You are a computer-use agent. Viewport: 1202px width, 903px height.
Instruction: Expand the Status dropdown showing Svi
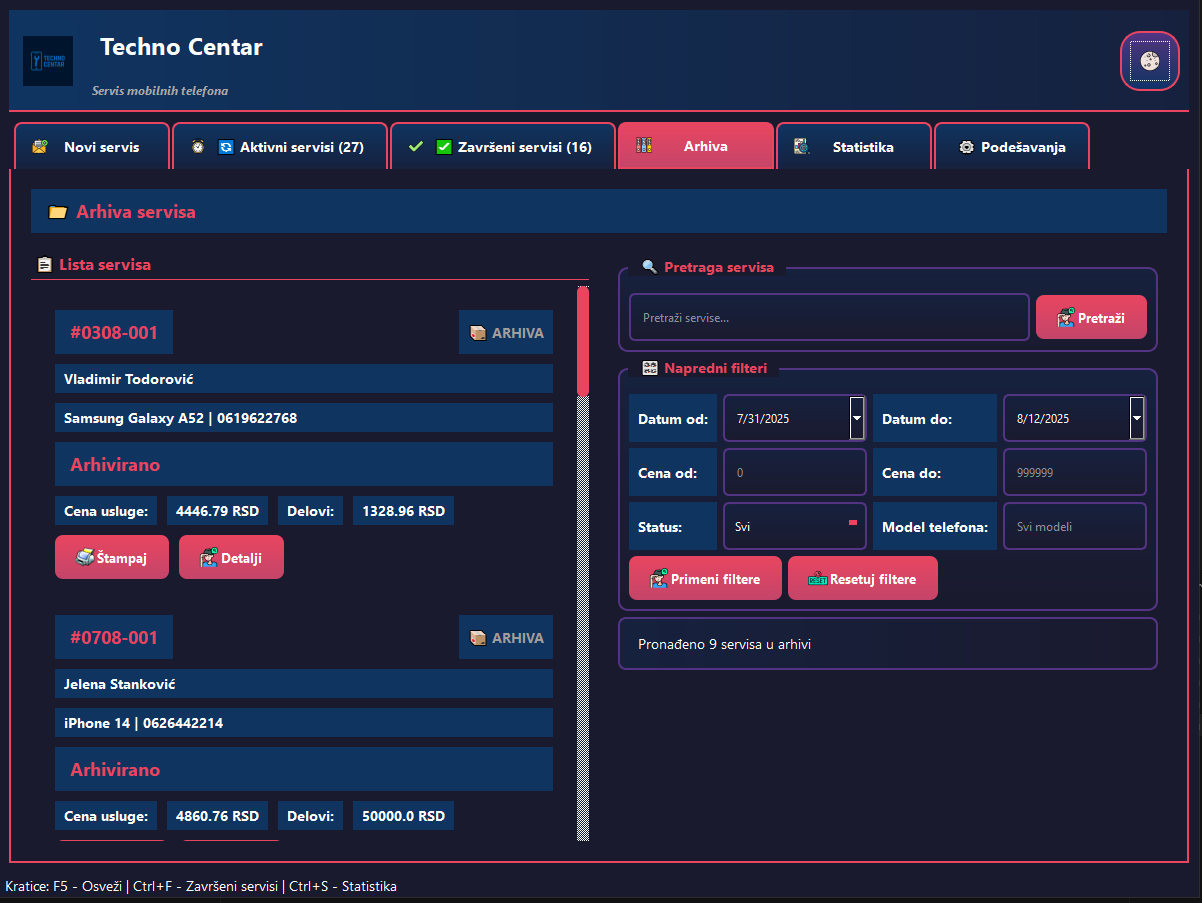point(853,523)
